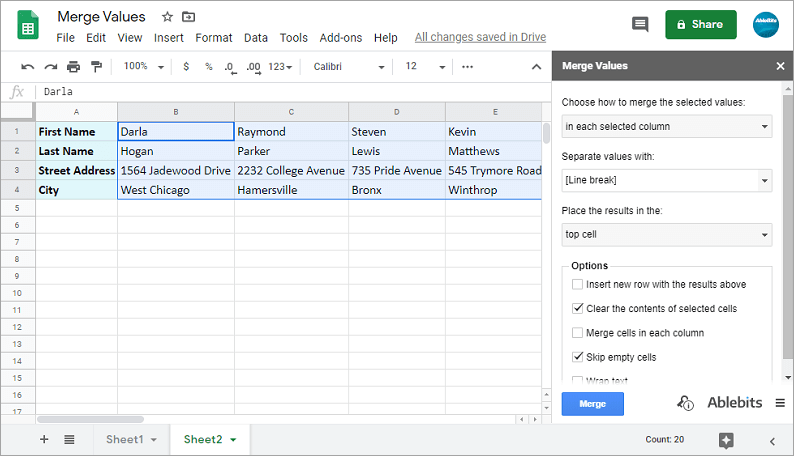The height and width of the screenshot is (456, 794).
Task: Open Ablebits info and support icon
Action: pyautogui.click(x=685, y=403)
